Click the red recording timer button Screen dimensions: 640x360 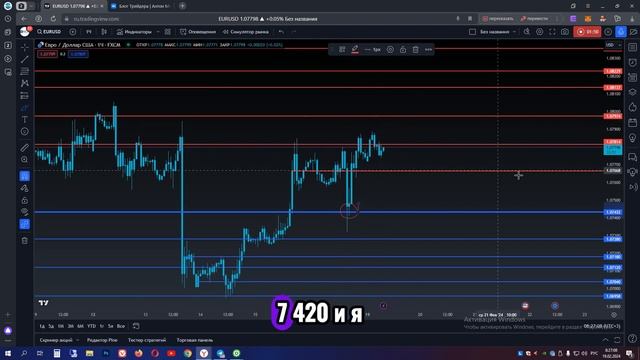[587, 31]
